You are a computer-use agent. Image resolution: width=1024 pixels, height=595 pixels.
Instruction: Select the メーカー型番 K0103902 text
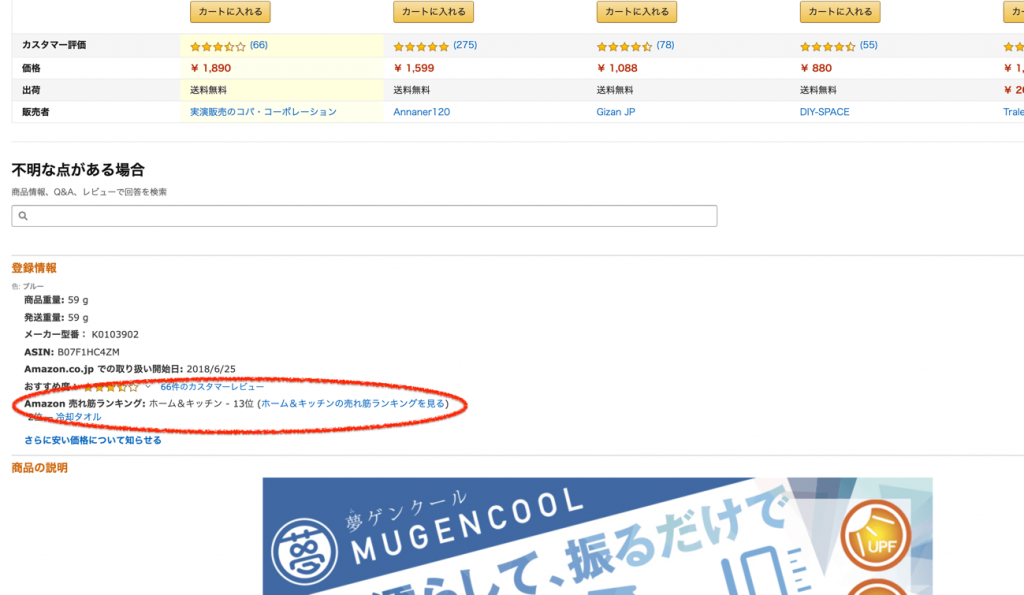pyautogui.click(x=82, y=334)
